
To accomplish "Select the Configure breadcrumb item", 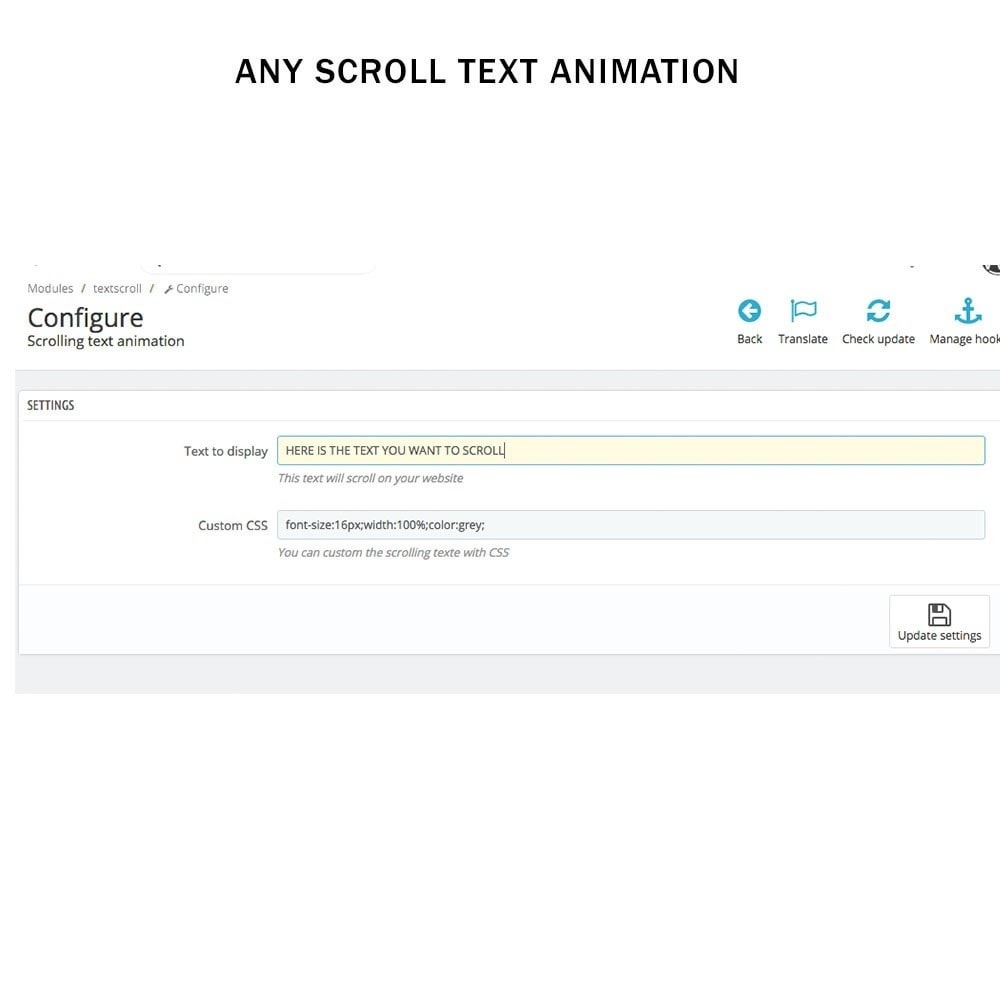I will point(202,288).
